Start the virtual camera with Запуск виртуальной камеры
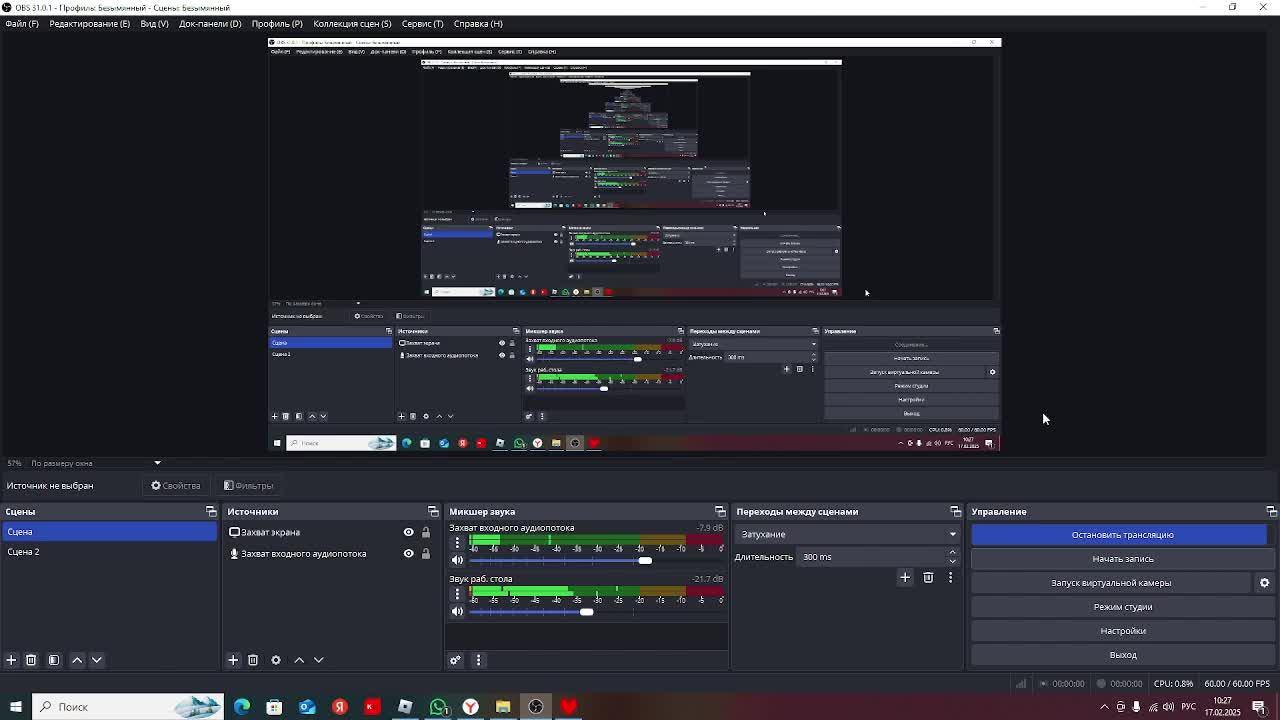The image size is (1280, 720). coord(1111,583)
